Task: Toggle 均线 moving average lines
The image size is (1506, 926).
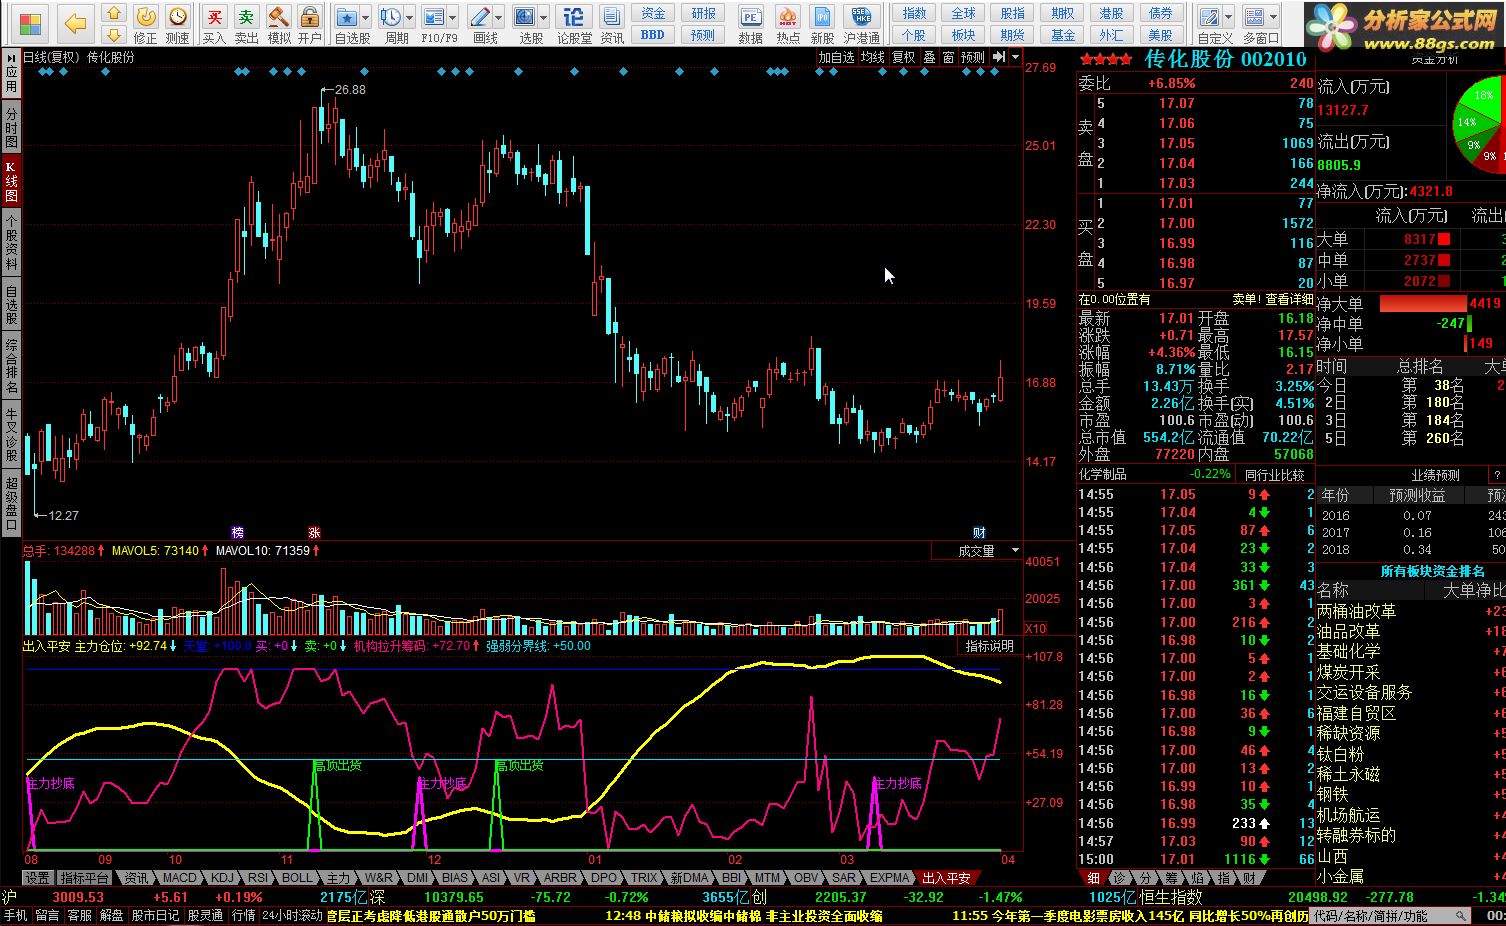Action: (x=873, y=58)
